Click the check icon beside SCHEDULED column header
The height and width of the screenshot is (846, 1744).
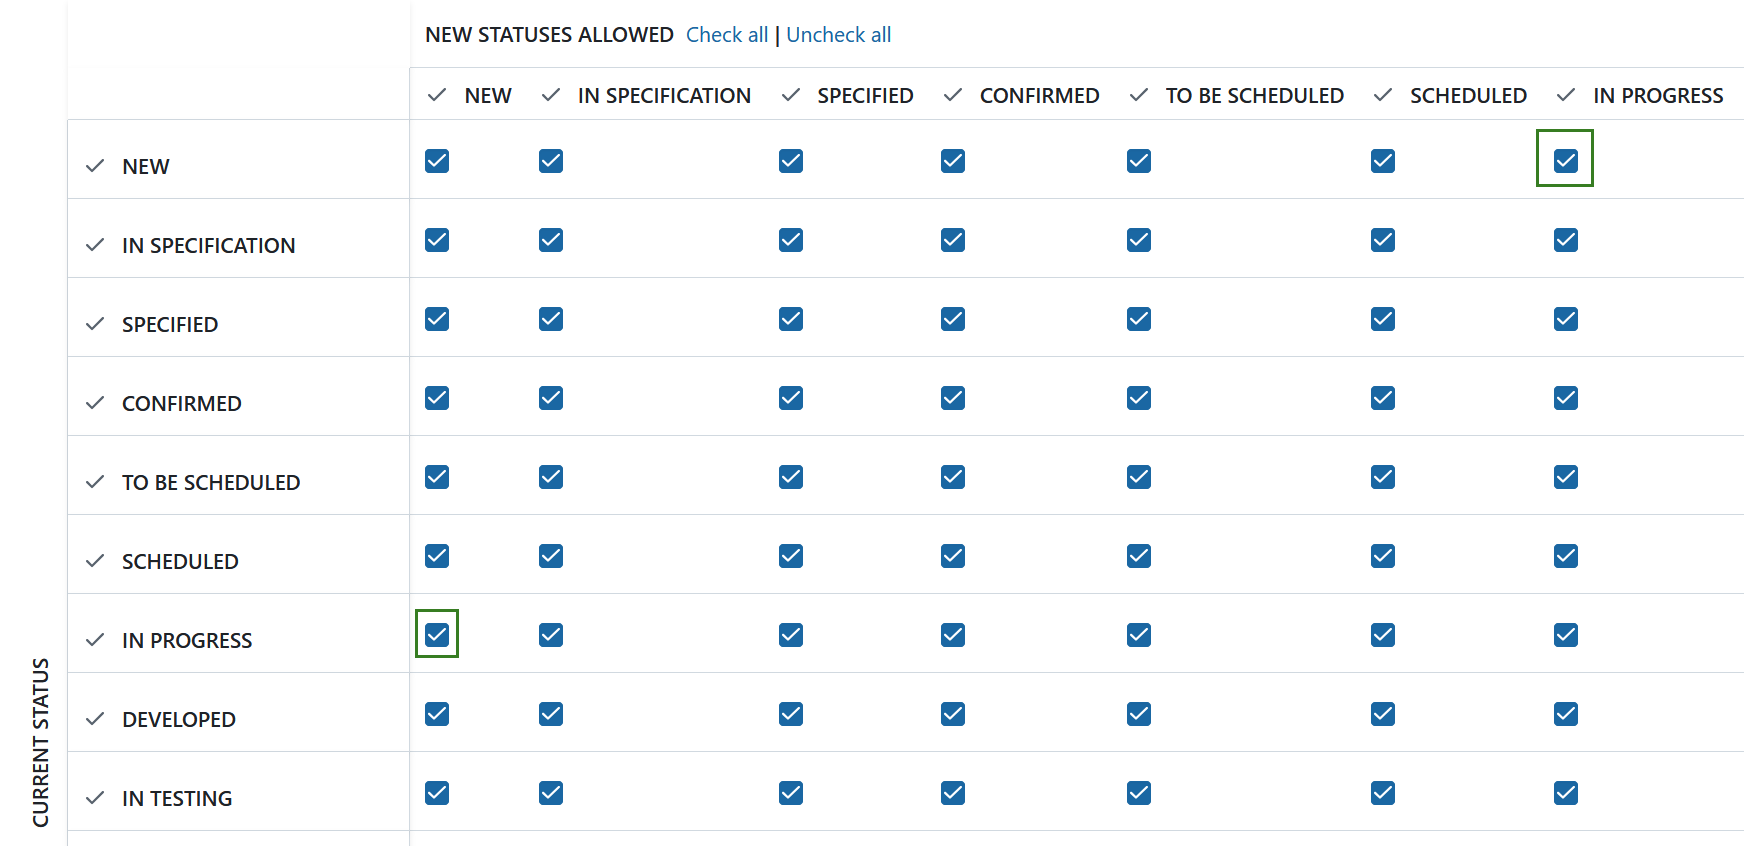tap(1383, 95)
